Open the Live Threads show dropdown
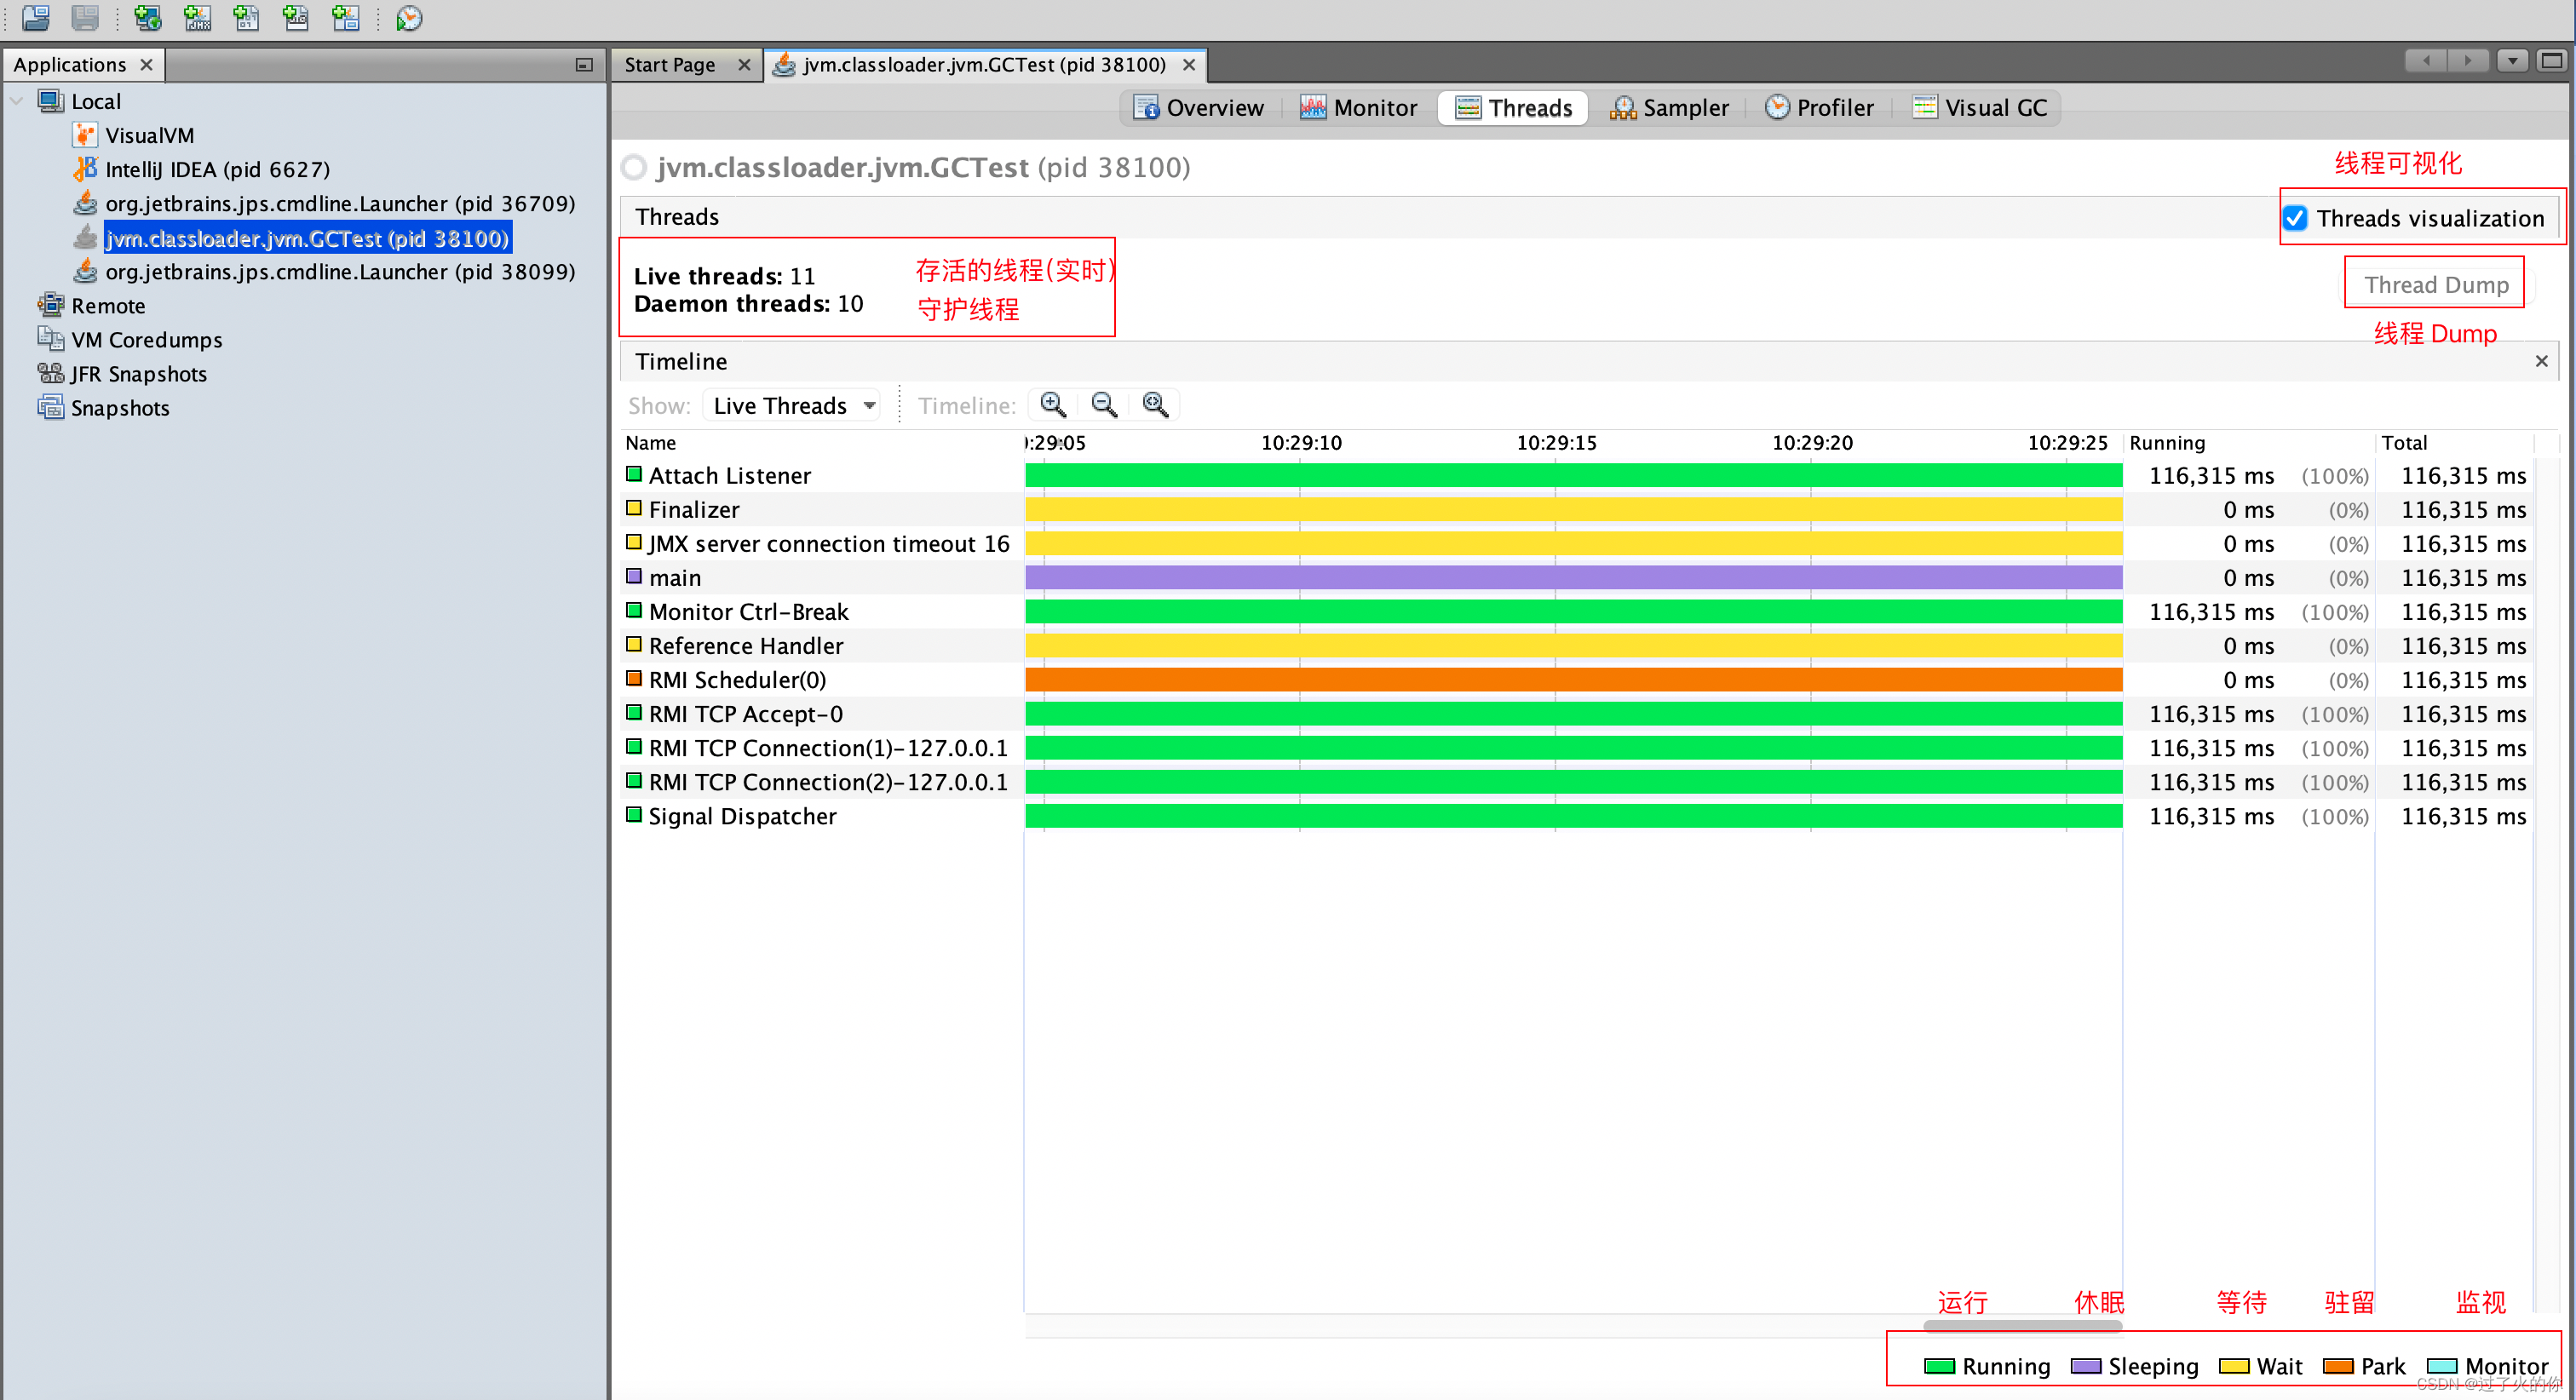Image resolution: width=2576 pixels, height=1400 pixels. [x=792, y=405]
